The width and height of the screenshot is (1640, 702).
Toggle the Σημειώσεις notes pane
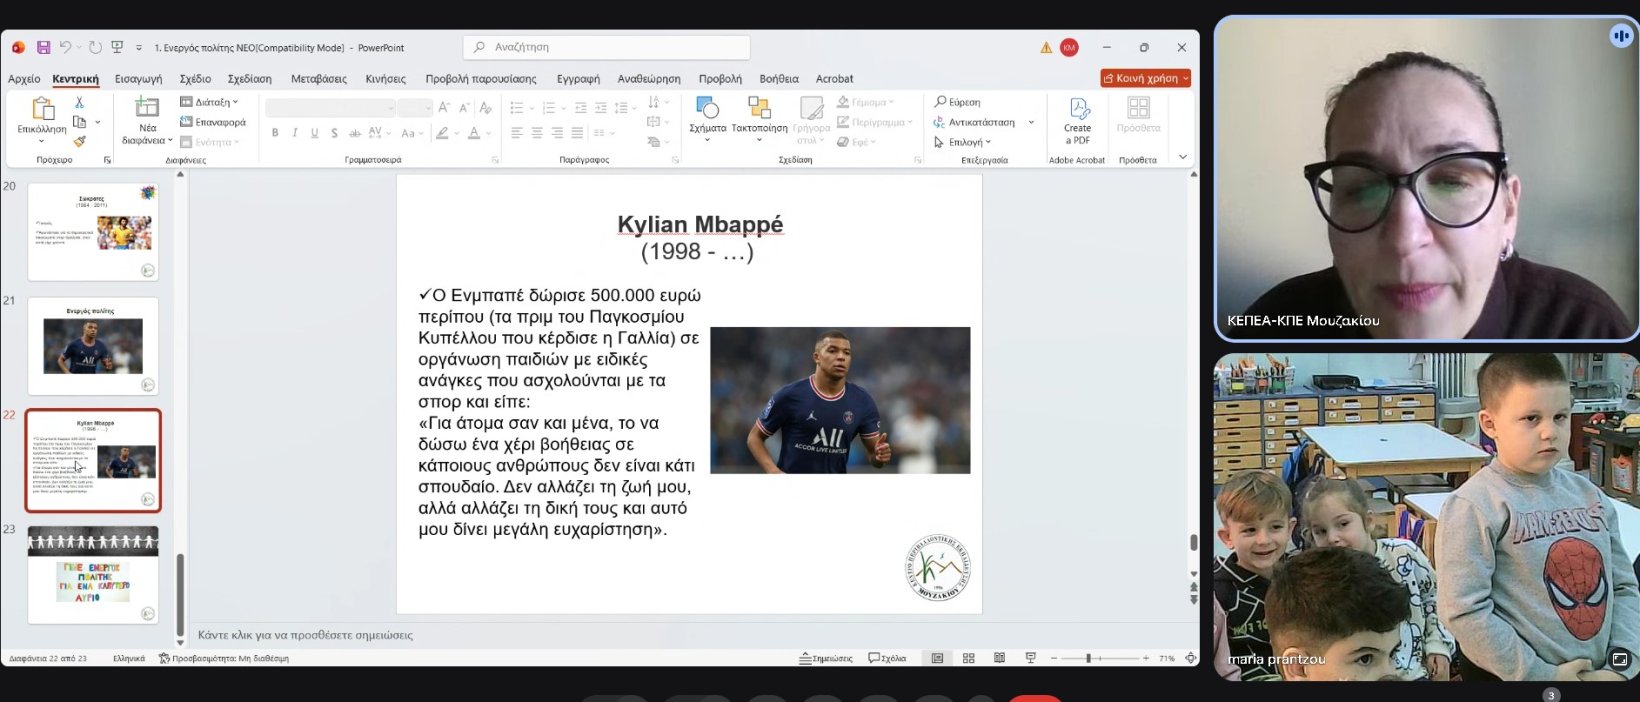tap(826, 658)
